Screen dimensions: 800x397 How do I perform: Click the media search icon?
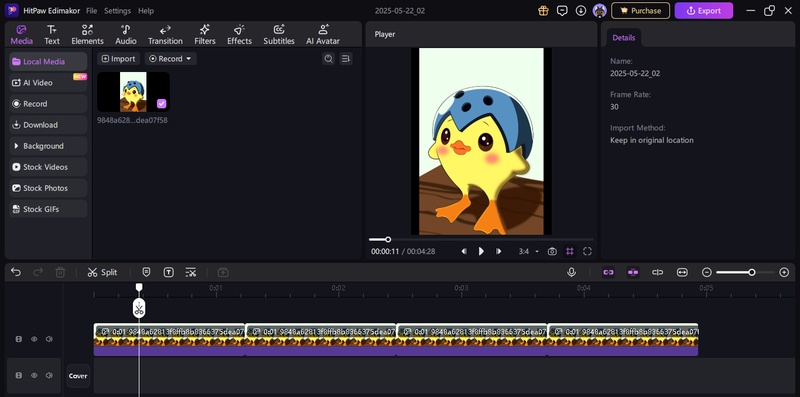coord(329,59)
